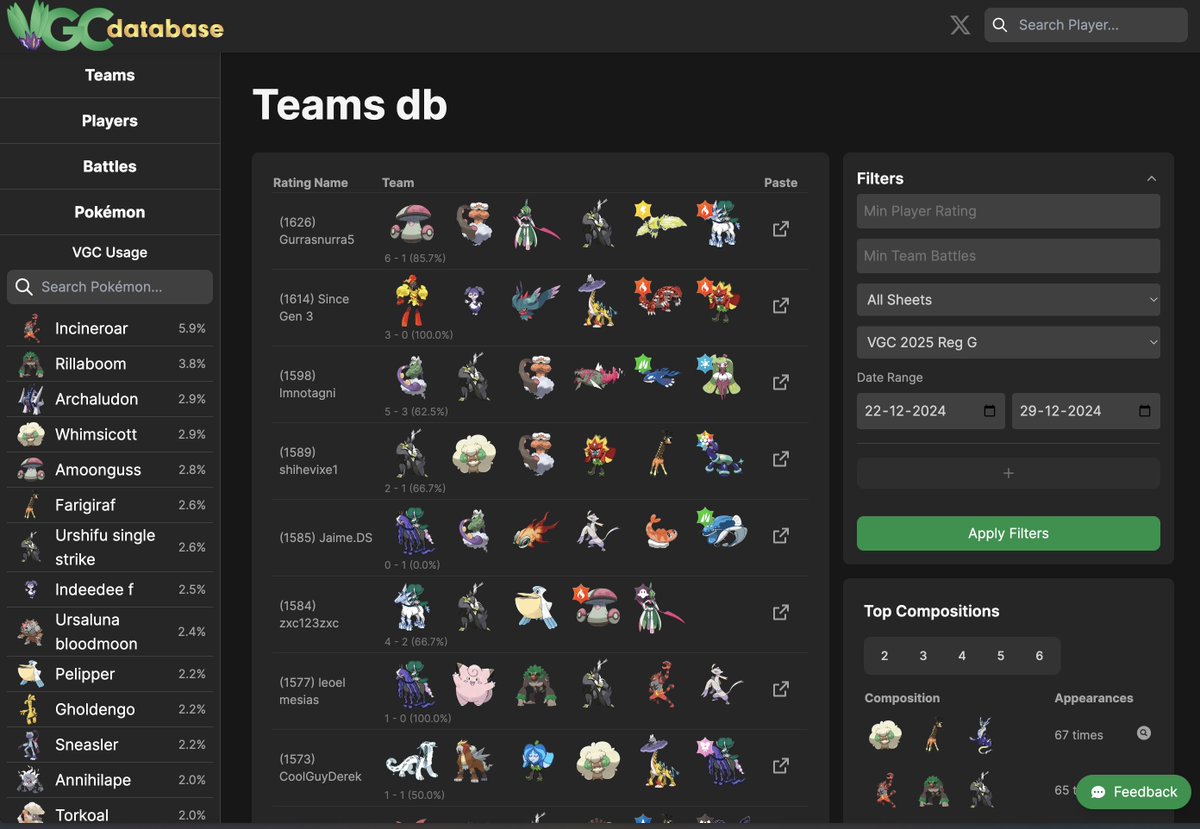Open Whimsicott usage entry

click(x=110, y=435)
